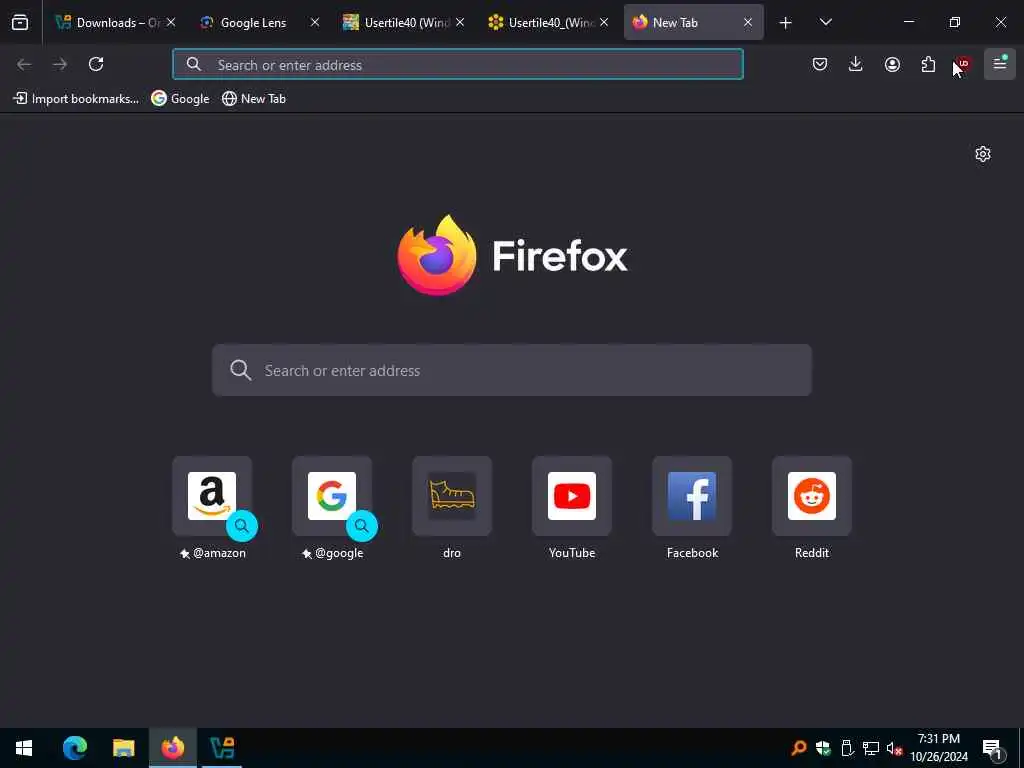Open Save to Pocket icon

tap(820, 64)
